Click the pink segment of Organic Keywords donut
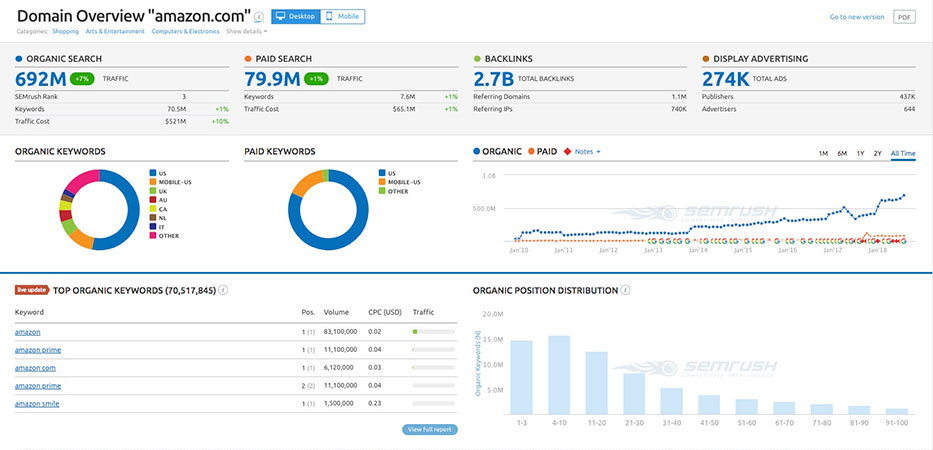This screenshot has width=933, height=450. [83, 179]
